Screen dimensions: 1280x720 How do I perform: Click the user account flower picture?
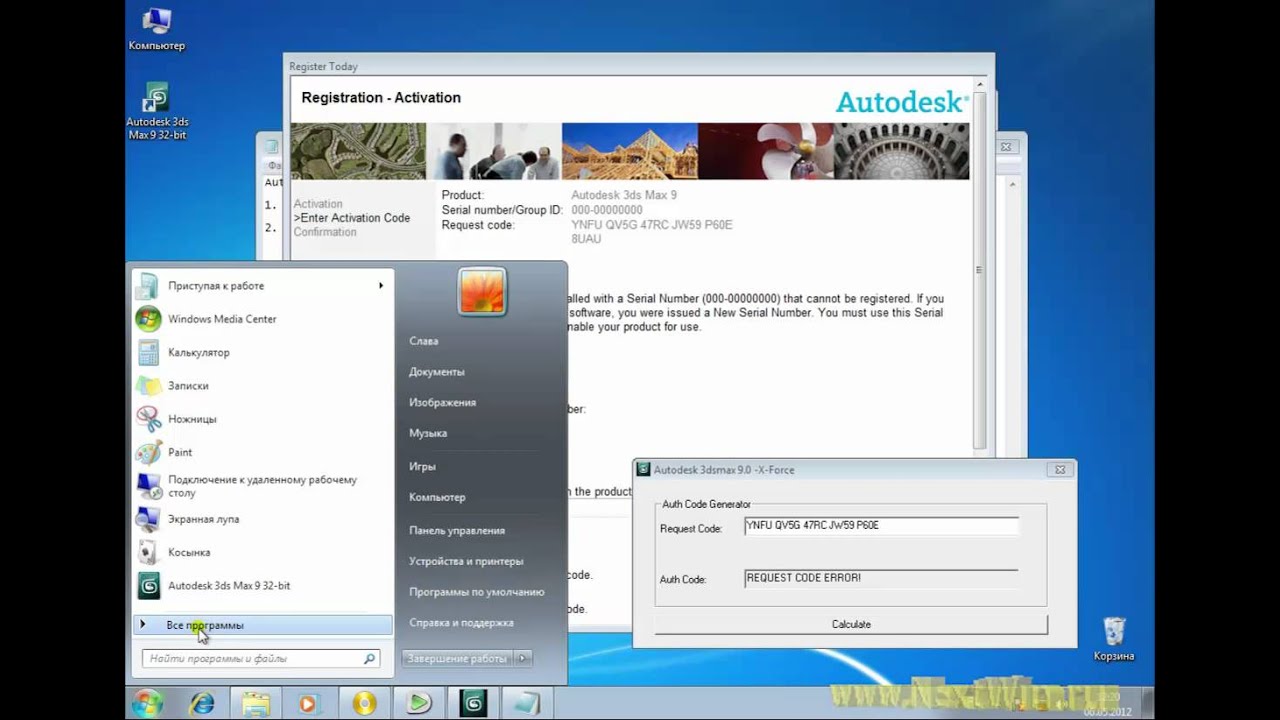tap(482, 291)
